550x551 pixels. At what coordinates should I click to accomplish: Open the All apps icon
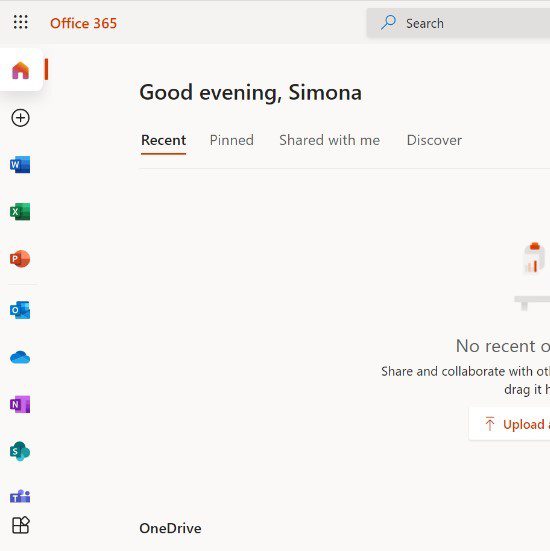tap(21, 525)
